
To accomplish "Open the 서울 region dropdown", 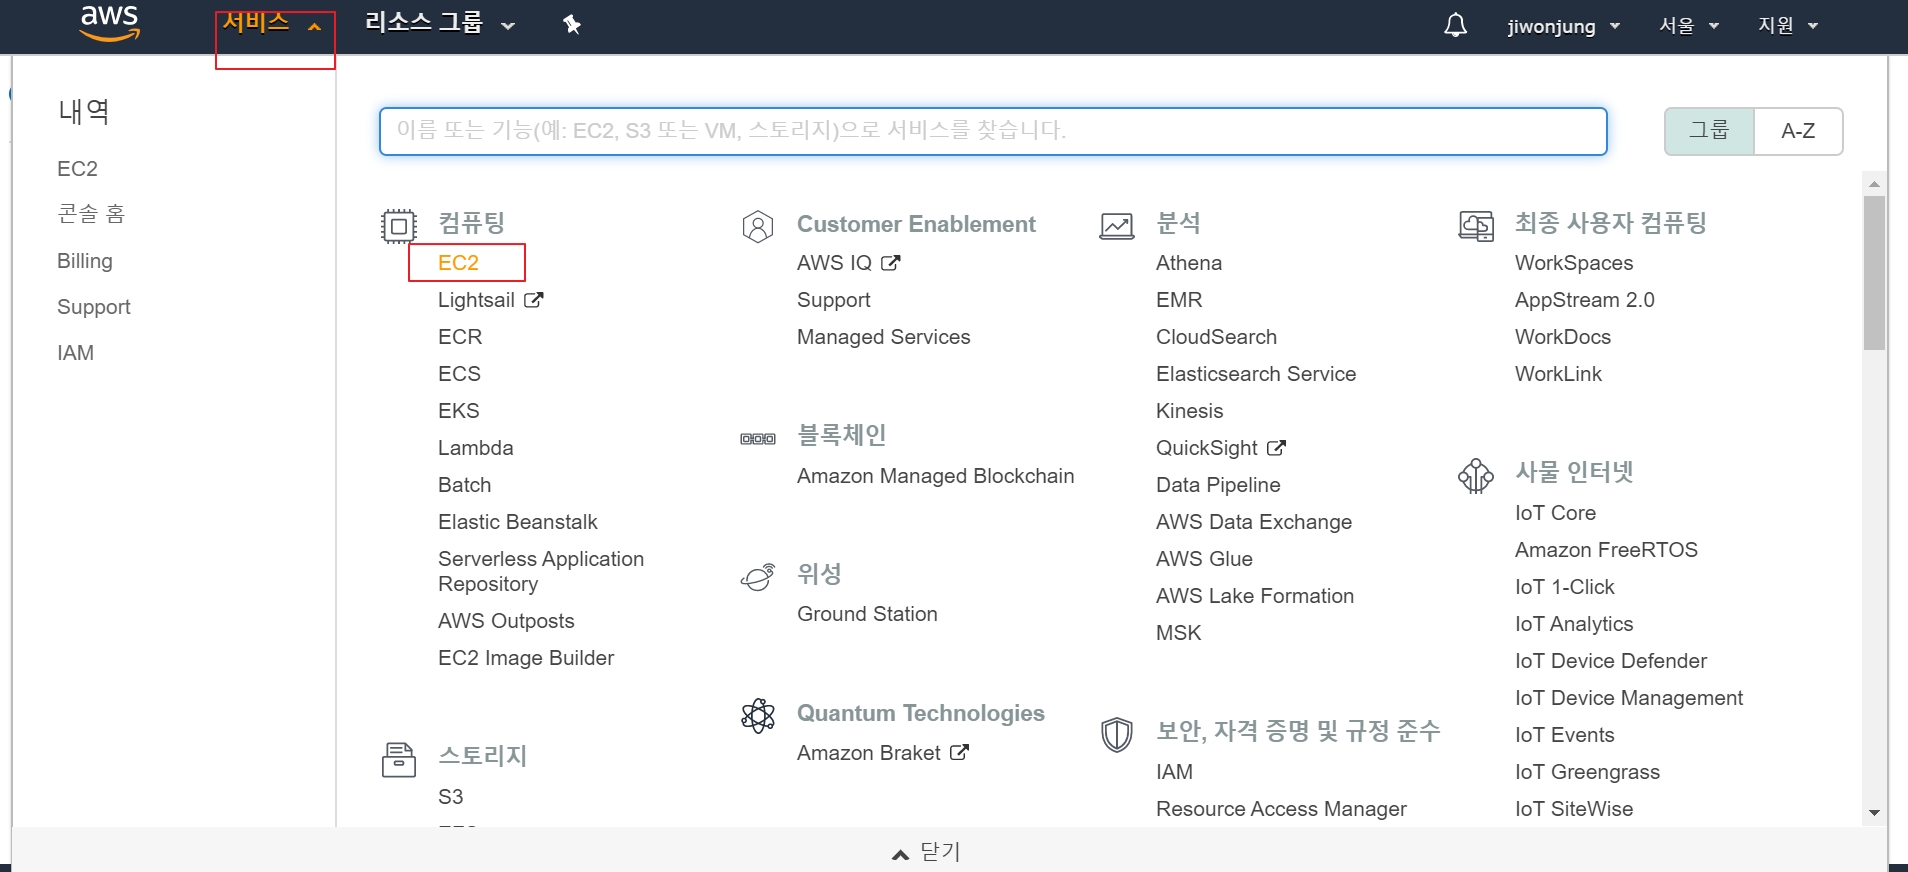I will point(1689,26).
